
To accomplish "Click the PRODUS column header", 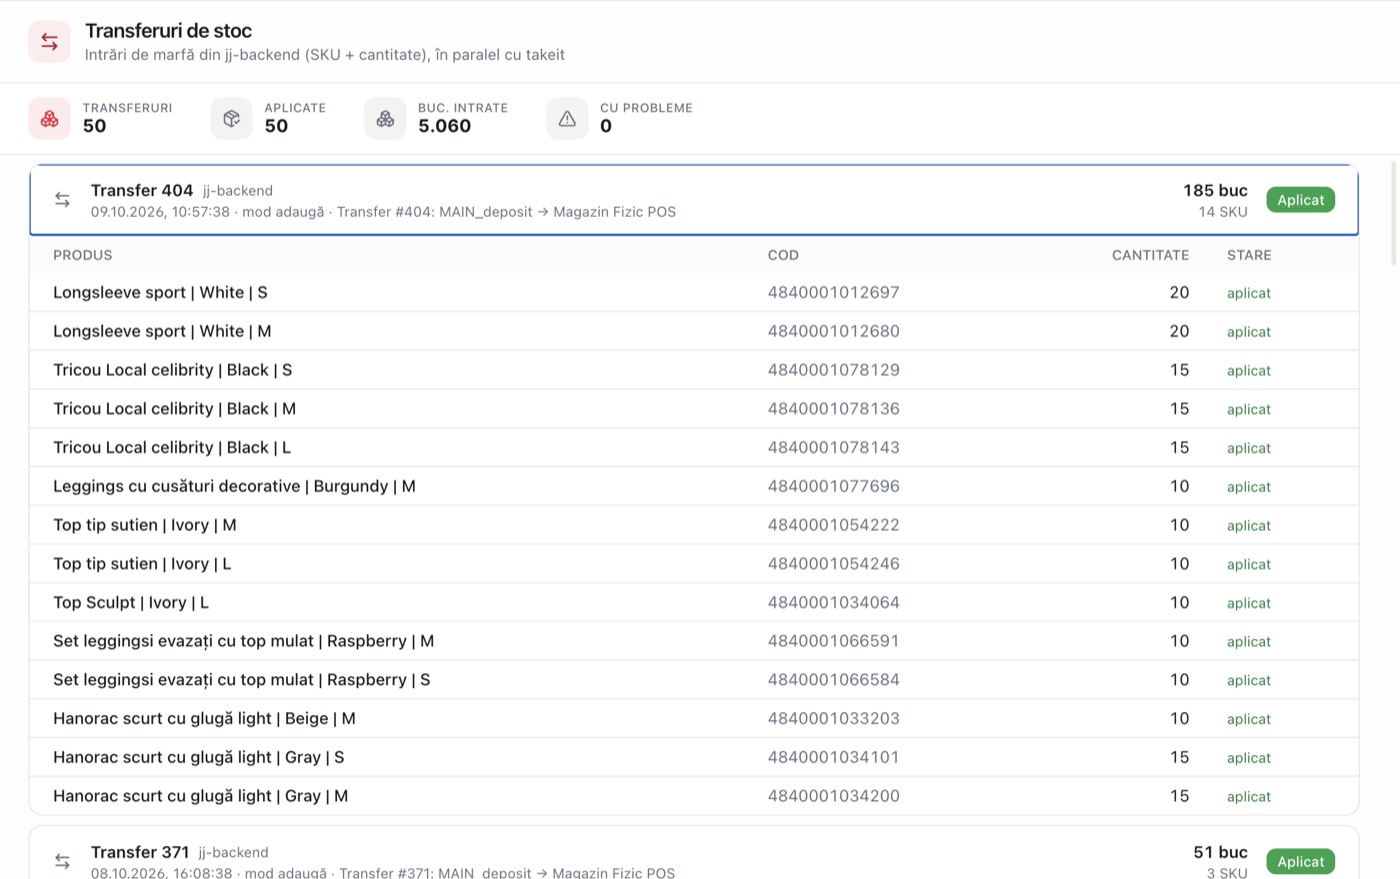I will (83, 255).
